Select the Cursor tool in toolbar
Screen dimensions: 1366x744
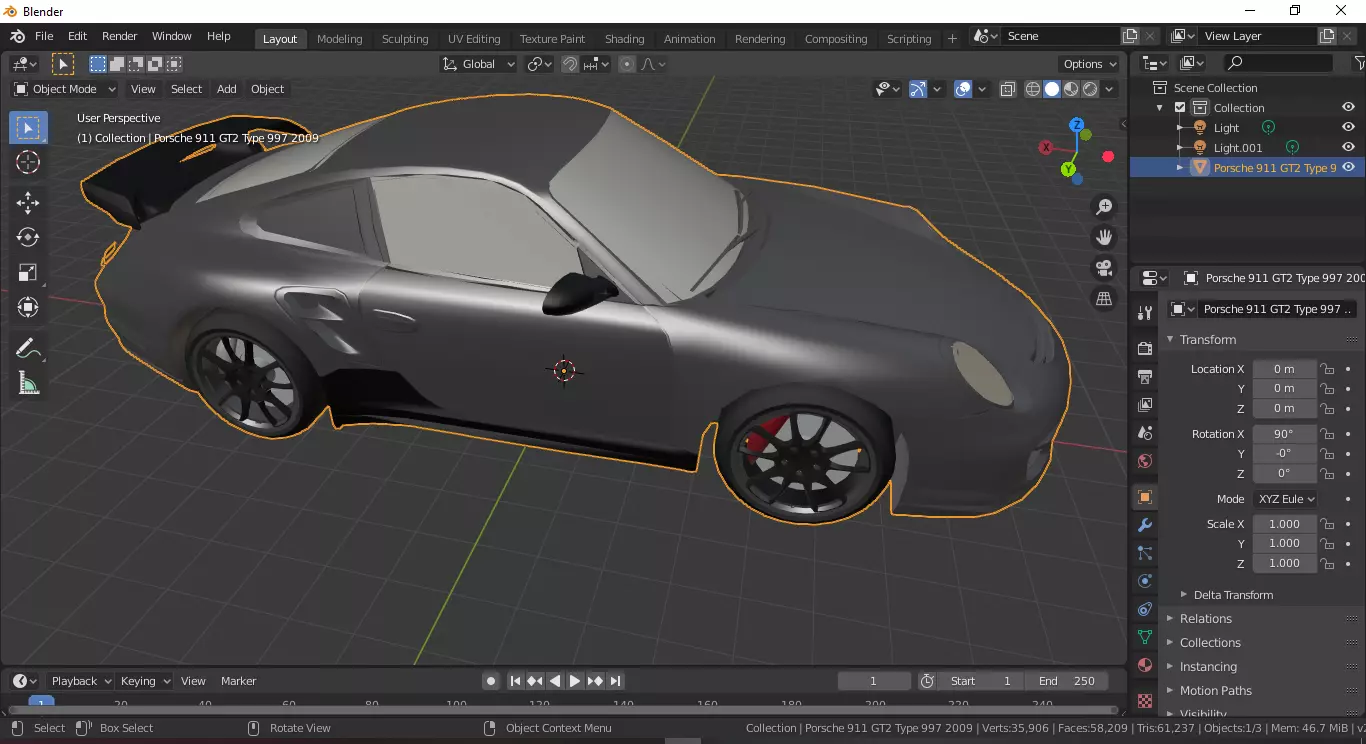click(28, 163)
